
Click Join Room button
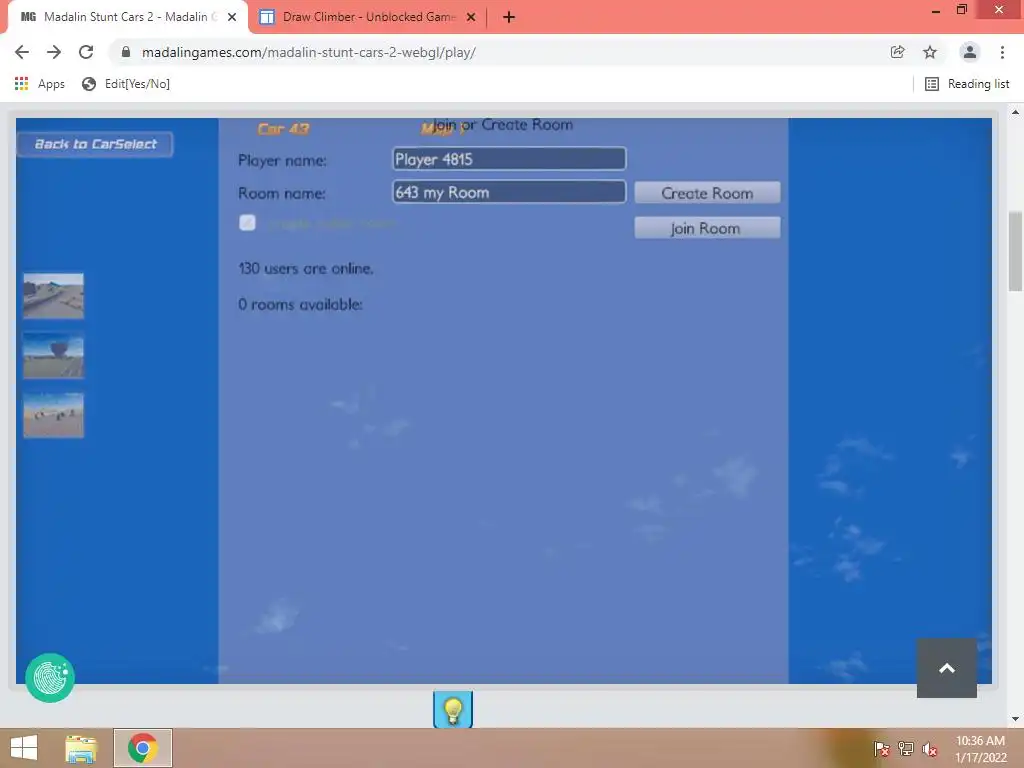tap(707, 228)
